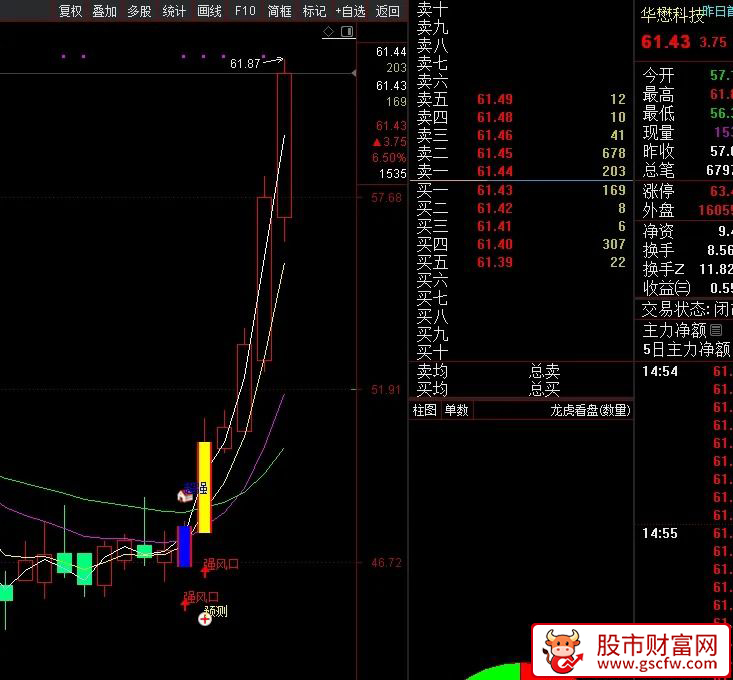Click 买五 price 61.39

pyautogui.click(x=495, y=262)
